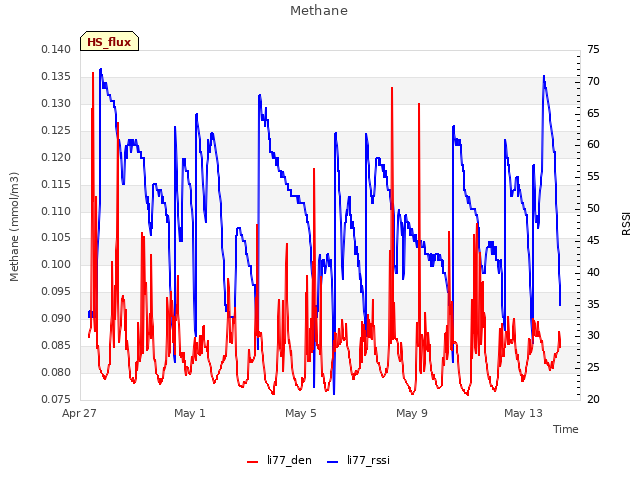Click the 75 RSSI axis value
The image size is (640, 480).
[593, 49]
